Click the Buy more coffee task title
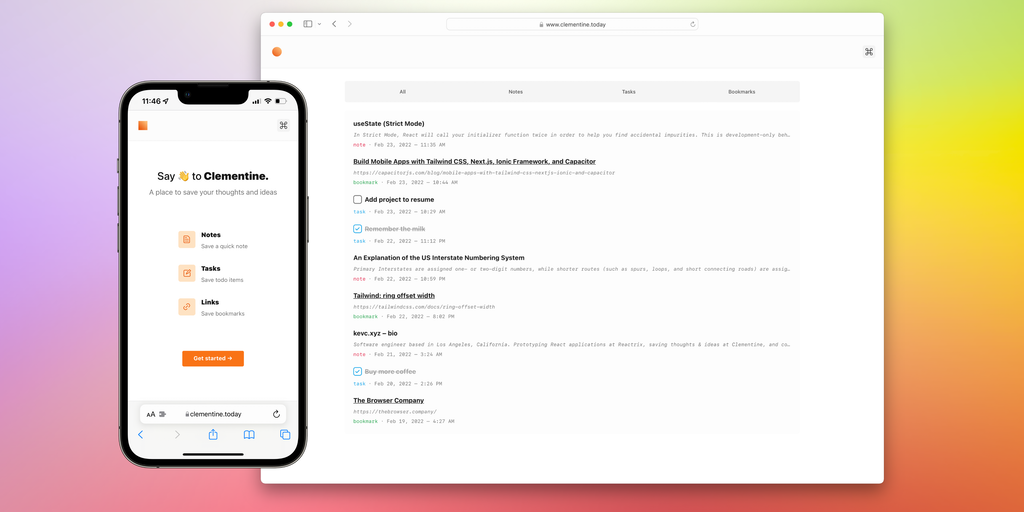Screen dimensions: 1024x512 390,371
